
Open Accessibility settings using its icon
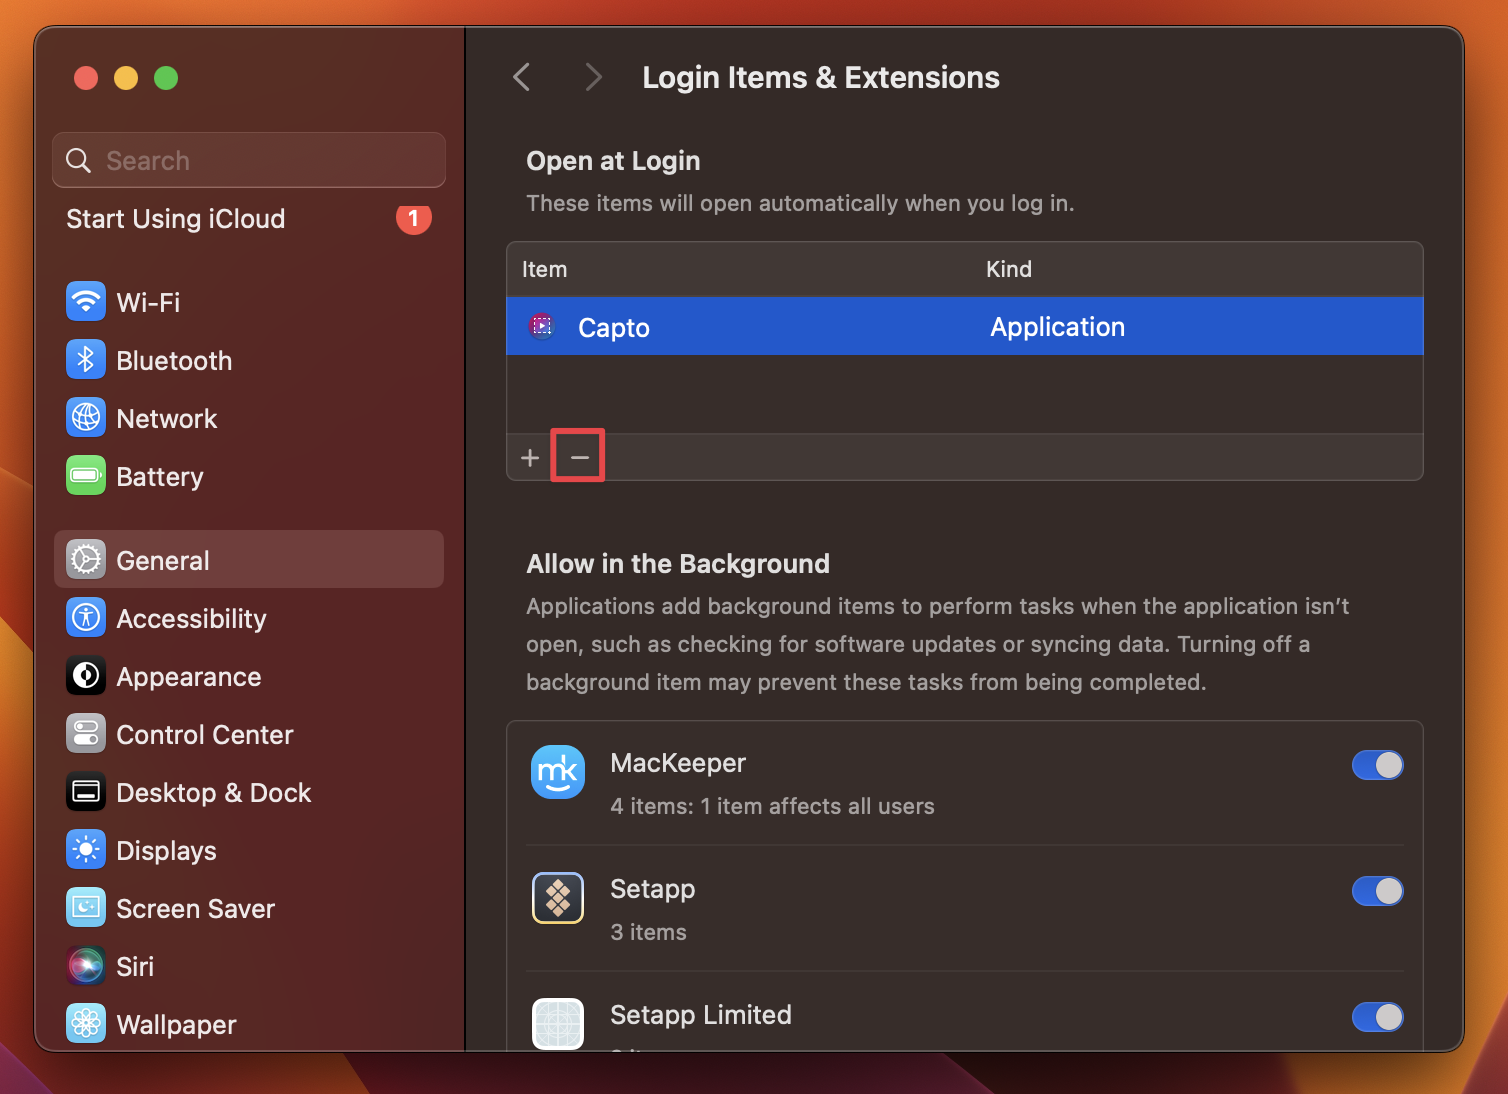click(x=86, y=618)
